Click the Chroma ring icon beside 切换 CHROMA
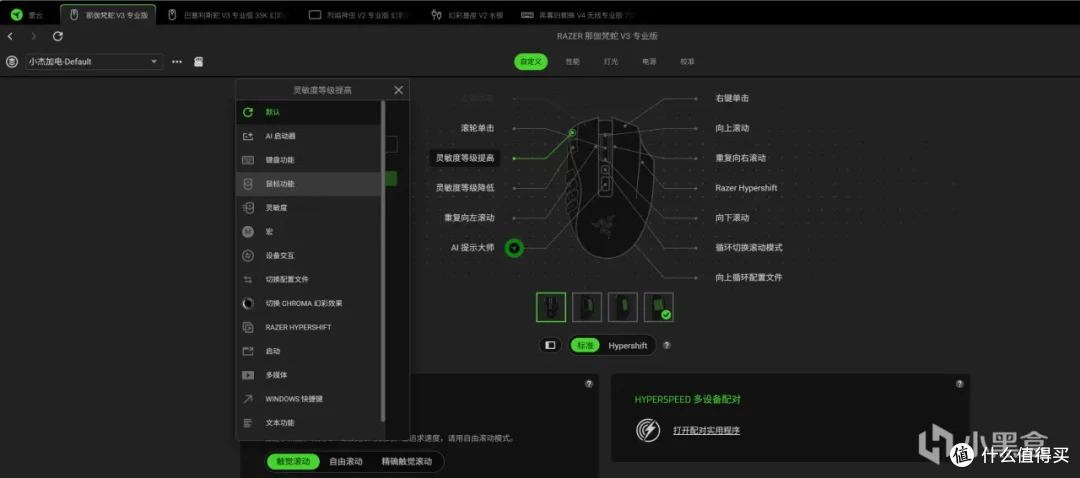Screen dimensions: 1080x478 pos(248,303)
